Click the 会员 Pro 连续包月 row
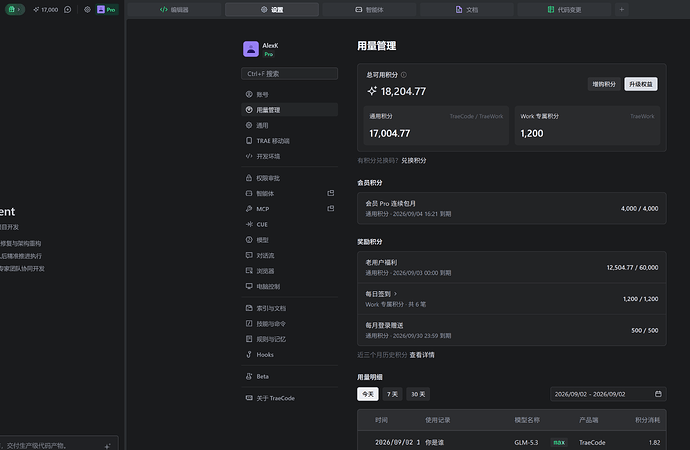Image resolution: width=690 pixels, height=450 pixels. tap(512, 208)
